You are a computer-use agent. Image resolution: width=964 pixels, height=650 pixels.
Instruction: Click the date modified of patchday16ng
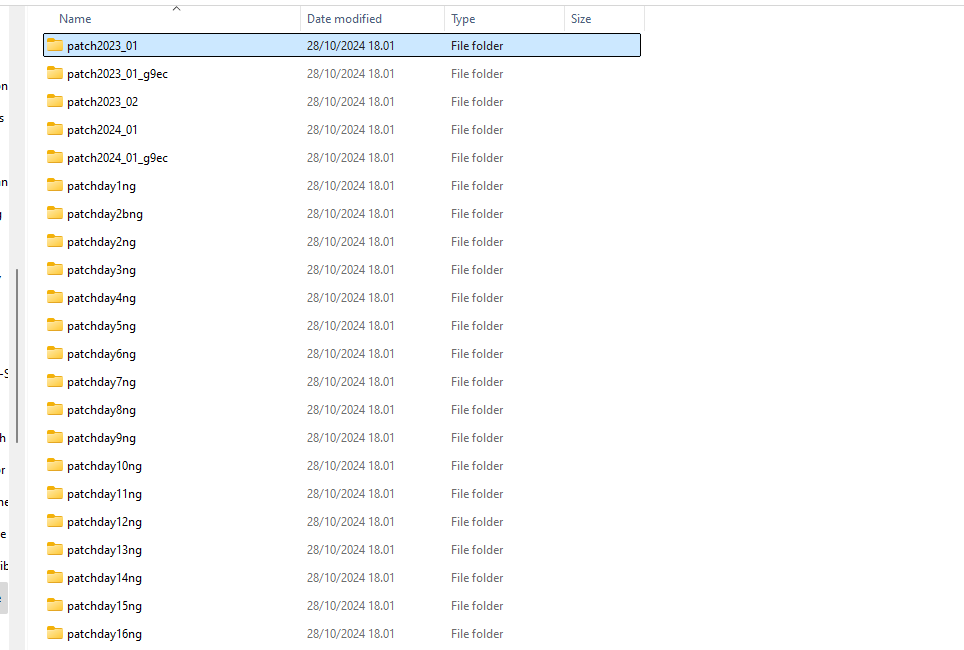(x=350, y=633)
